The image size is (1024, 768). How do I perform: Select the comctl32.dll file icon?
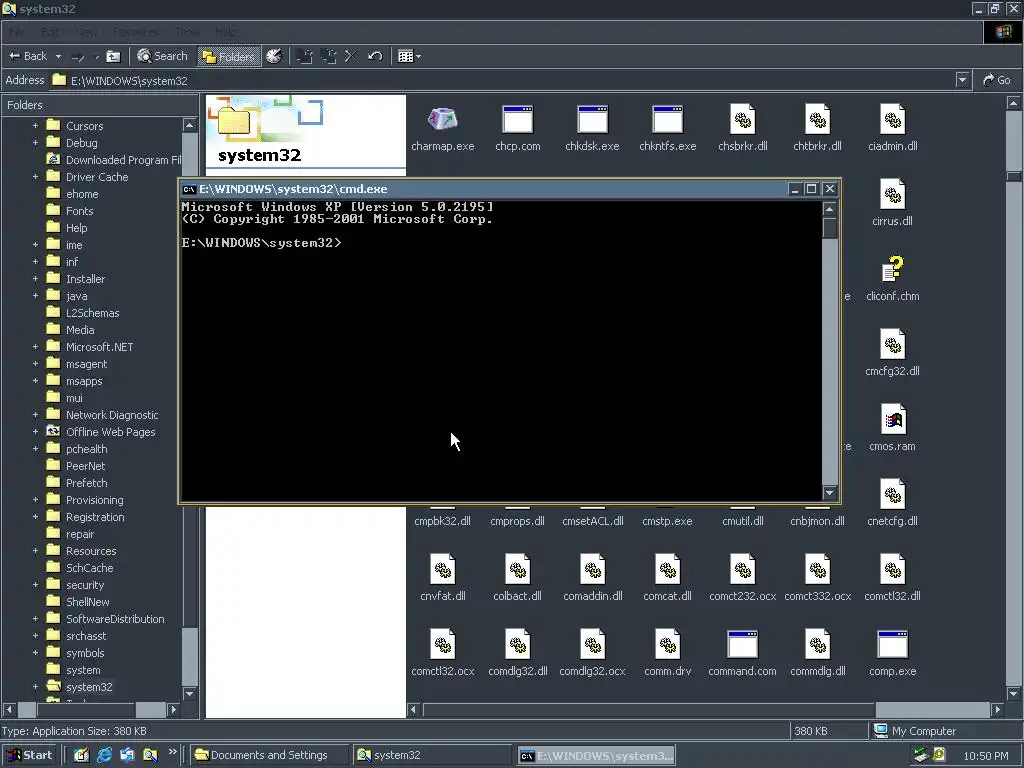coord(893,569)
